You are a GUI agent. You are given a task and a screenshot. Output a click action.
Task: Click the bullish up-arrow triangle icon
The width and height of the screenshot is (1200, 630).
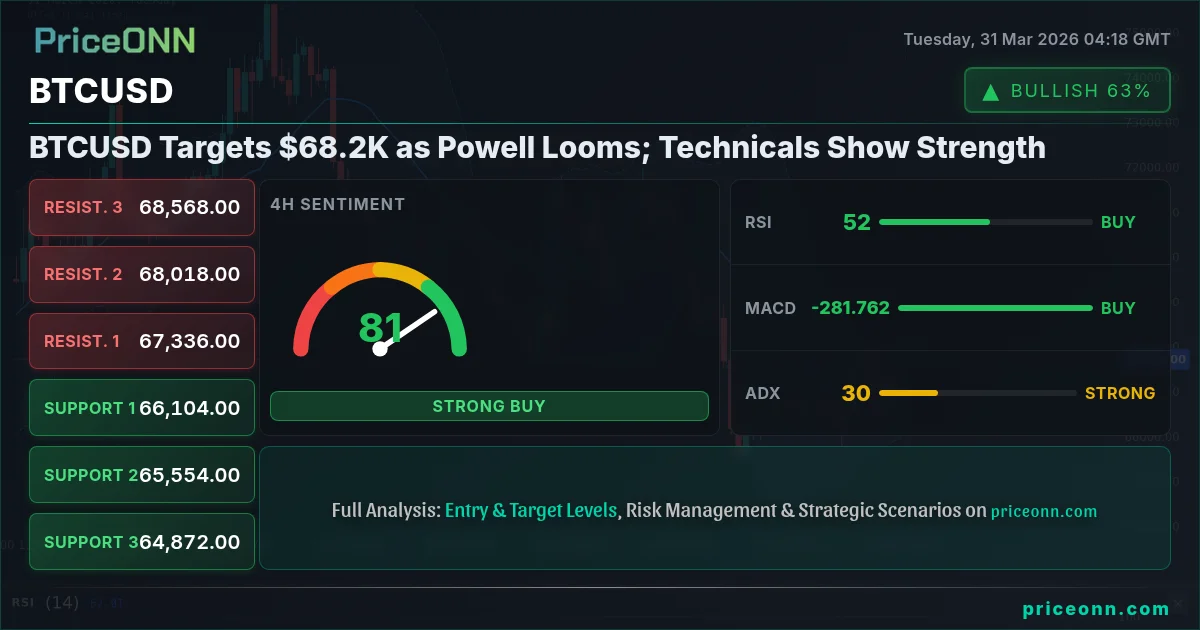991,92
